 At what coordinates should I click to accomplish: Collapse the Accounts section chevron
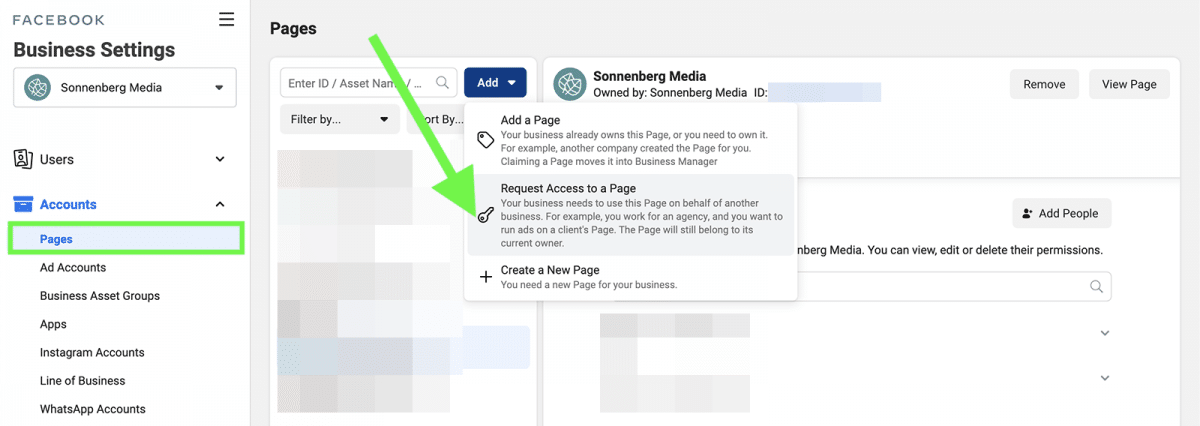[x=221, y=204]
